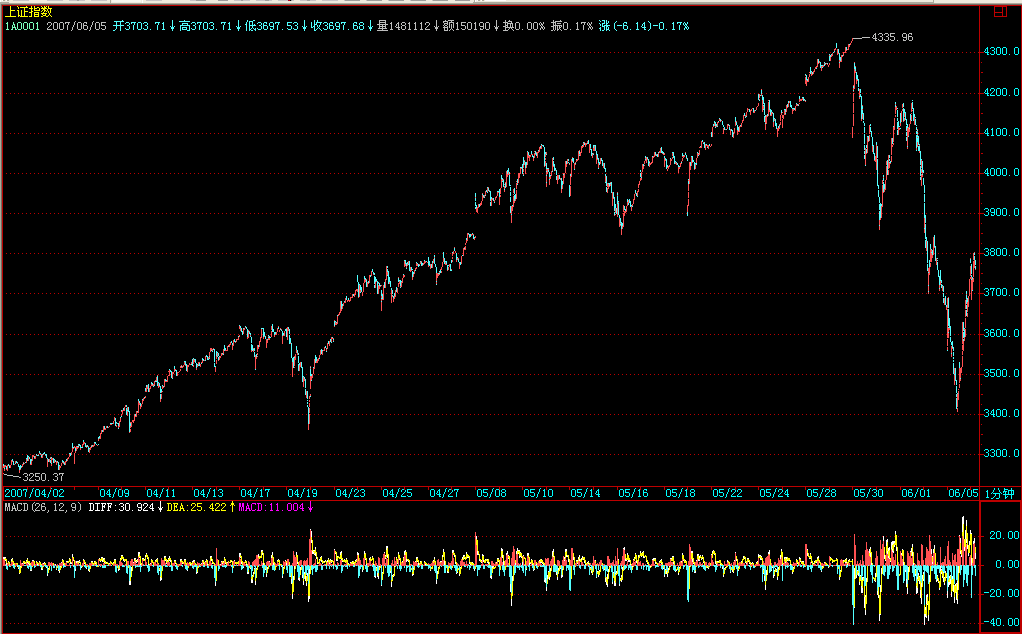
Task: Click the 3500.0 price axis label
Action: click(x=1000, y=373)
